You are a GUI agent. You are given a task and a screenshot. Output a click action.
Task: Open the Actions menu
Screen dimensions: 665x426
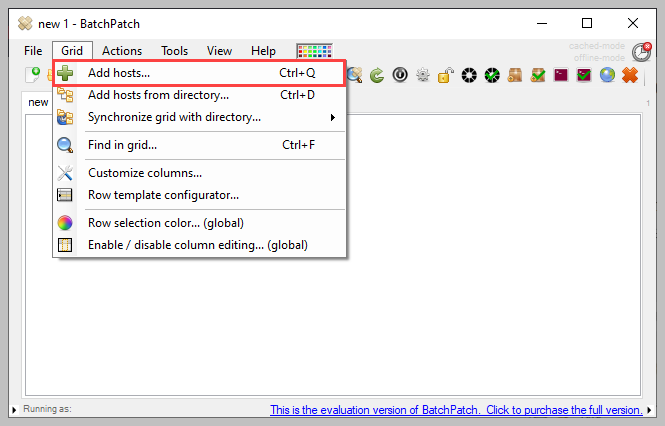122,51
